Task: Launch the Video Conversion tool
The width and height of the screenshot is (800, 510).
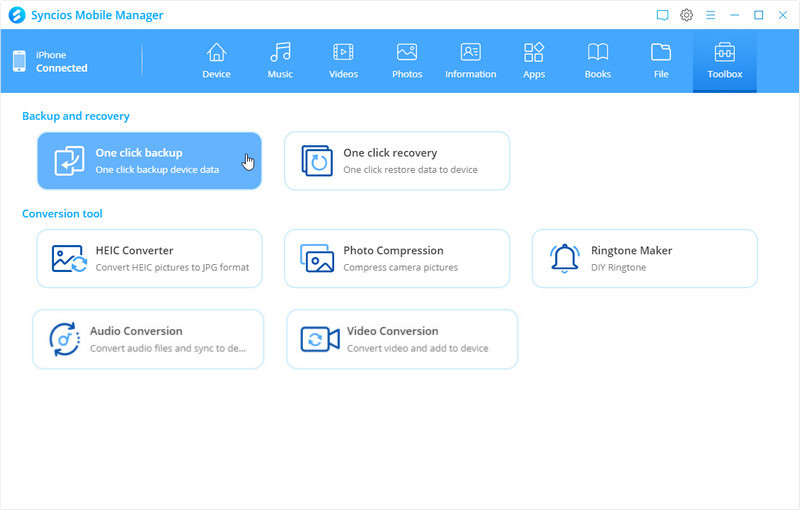Action: click(x=402, y=339)
